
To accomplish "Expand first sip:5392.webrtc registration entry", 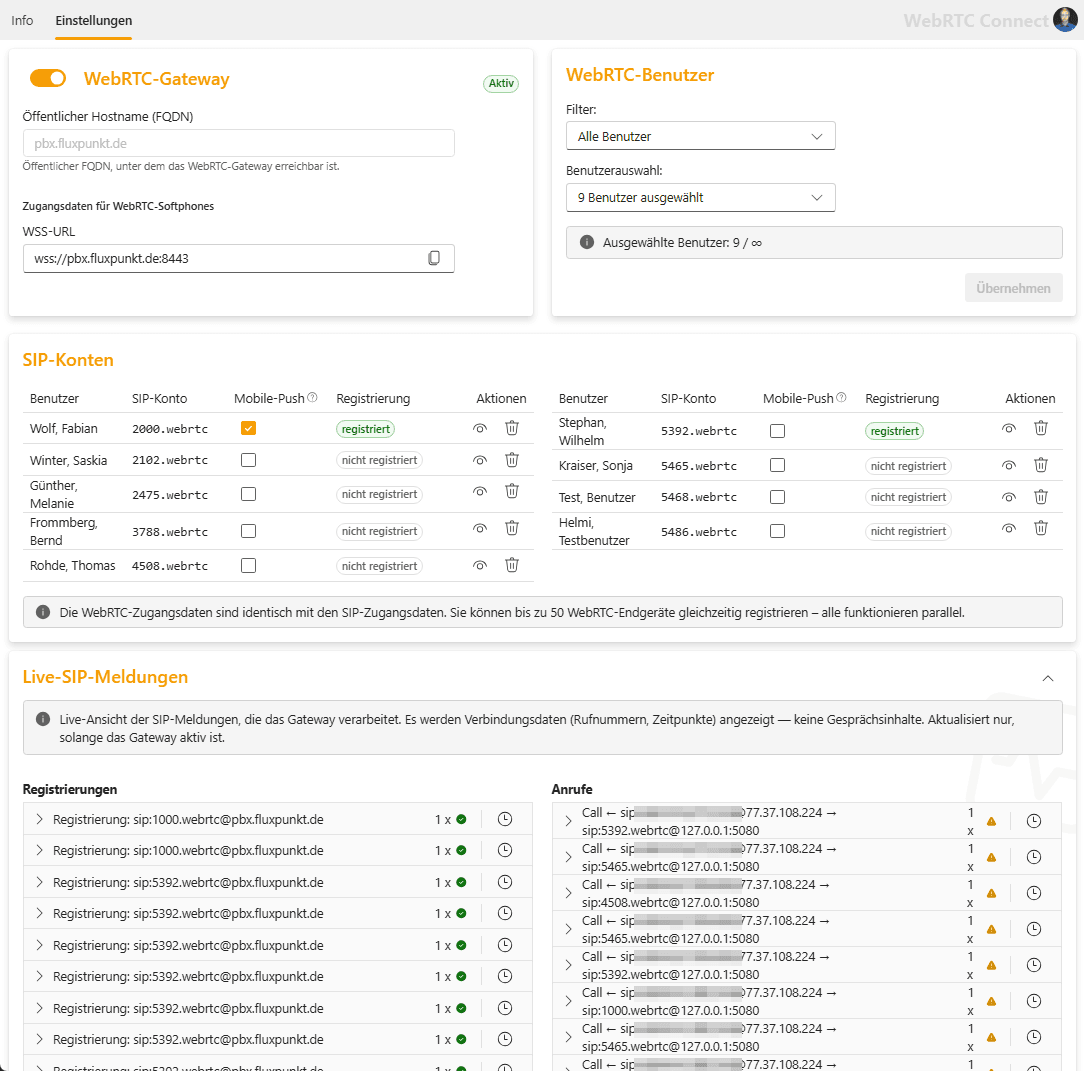I will coord(39,882).
